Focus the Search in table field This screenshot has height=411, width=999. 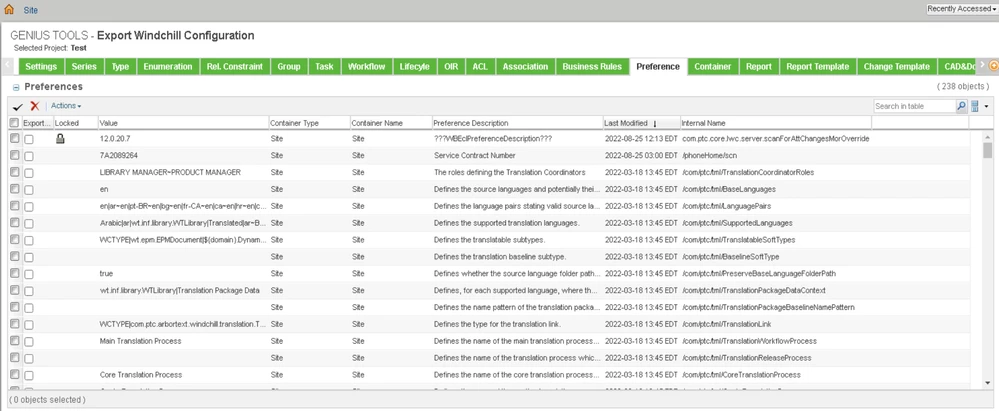click(914, 106)
